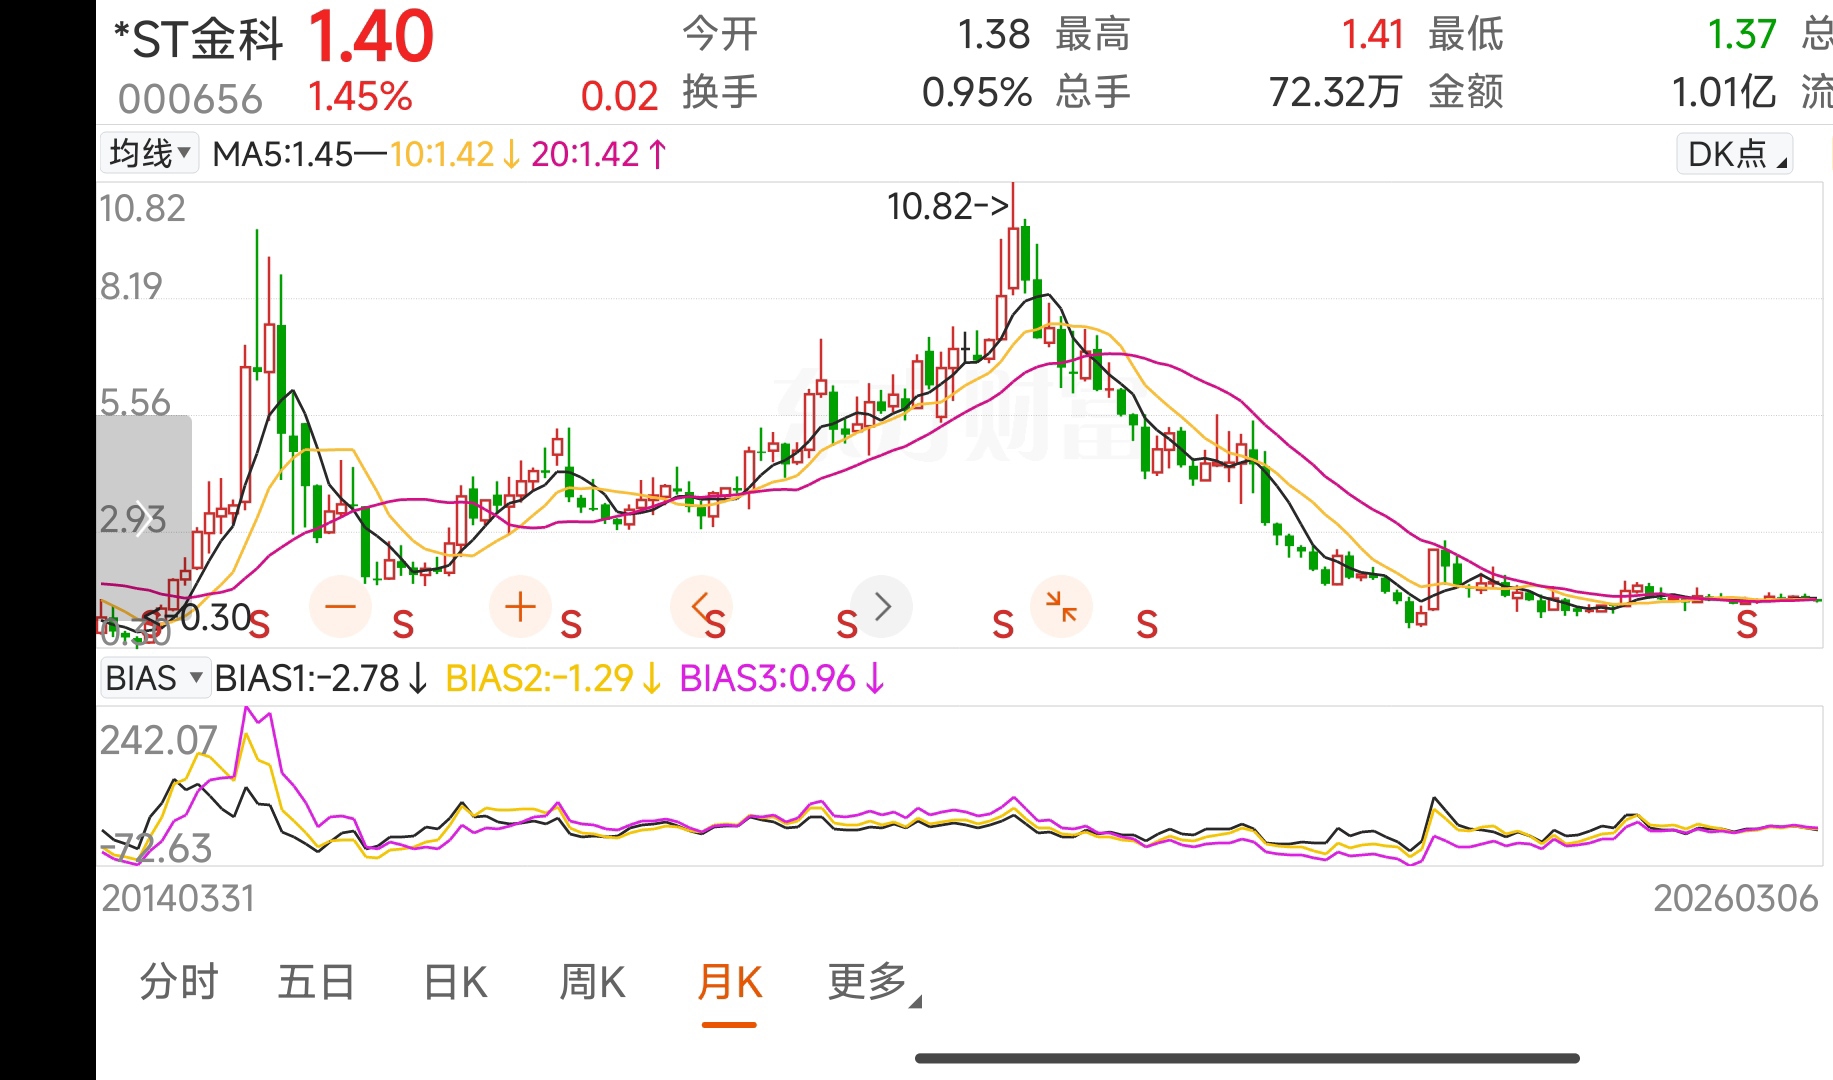Open the 均线 indicator dropdown
This screenshot has width=1833, height=1080.
pyautogui.click(x=149, y=154)
